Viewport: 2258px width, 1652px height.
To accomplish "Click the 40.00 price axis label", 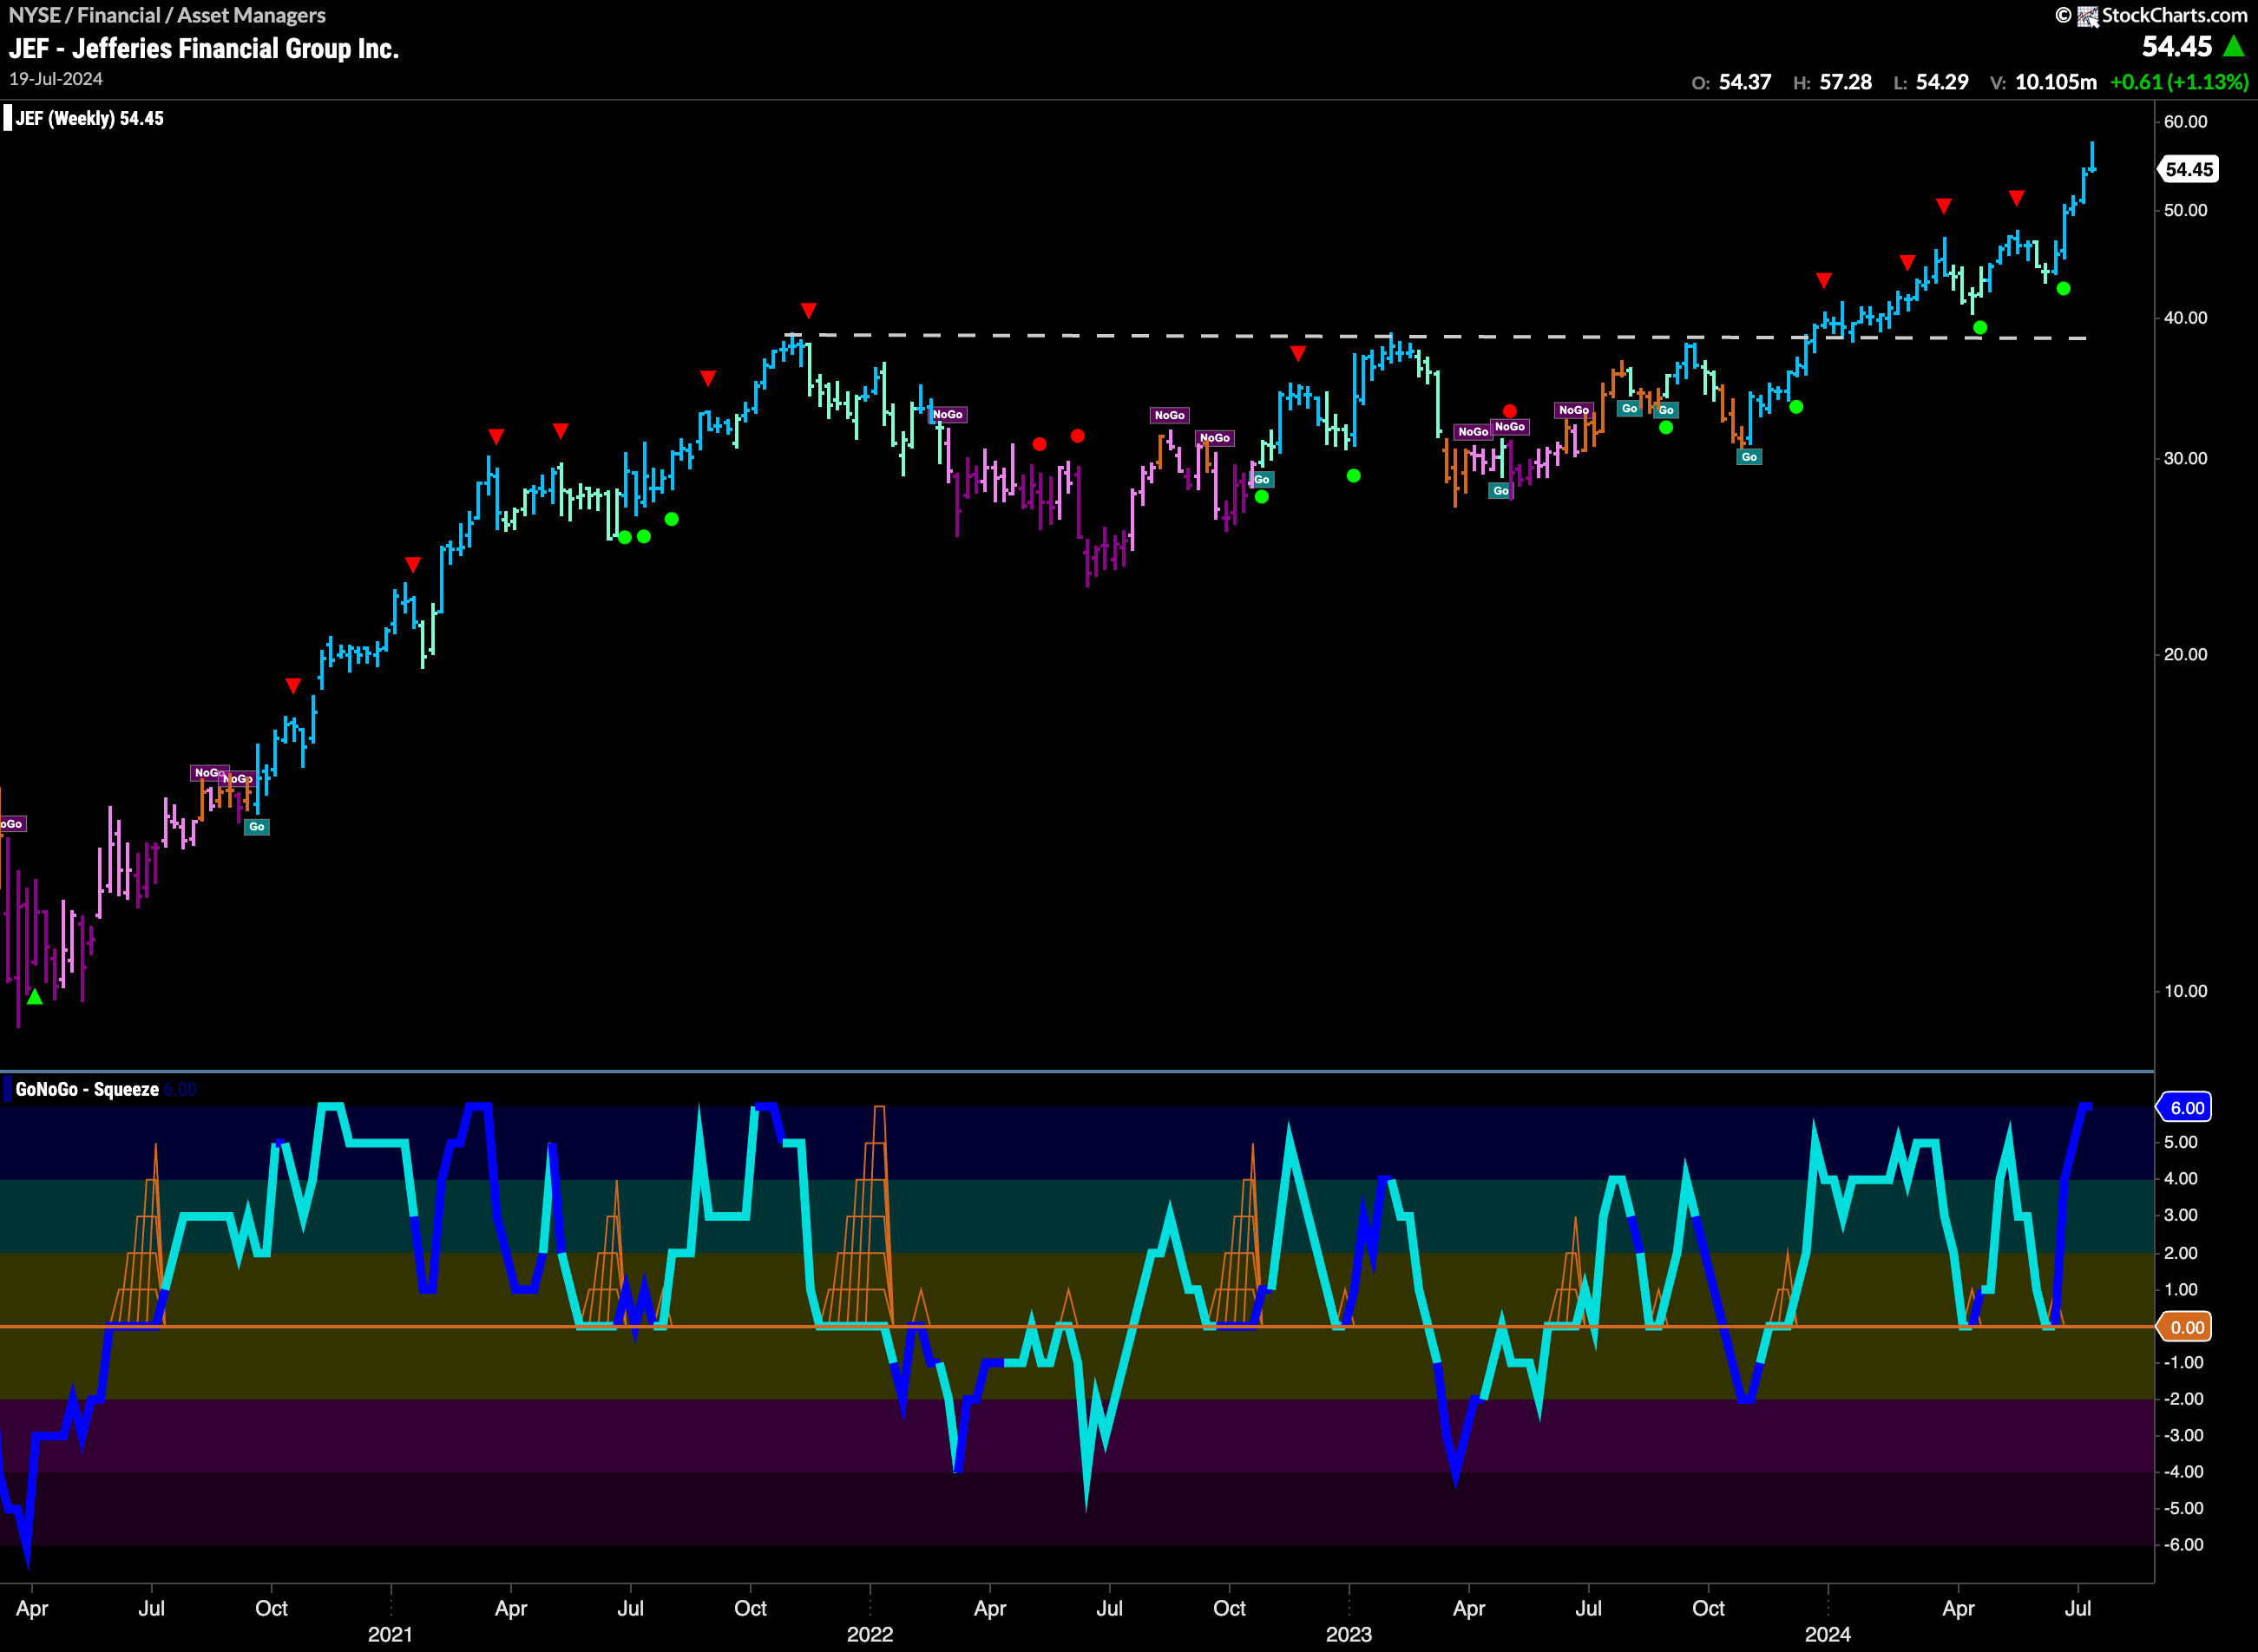I will click(x=2185, y=318).
